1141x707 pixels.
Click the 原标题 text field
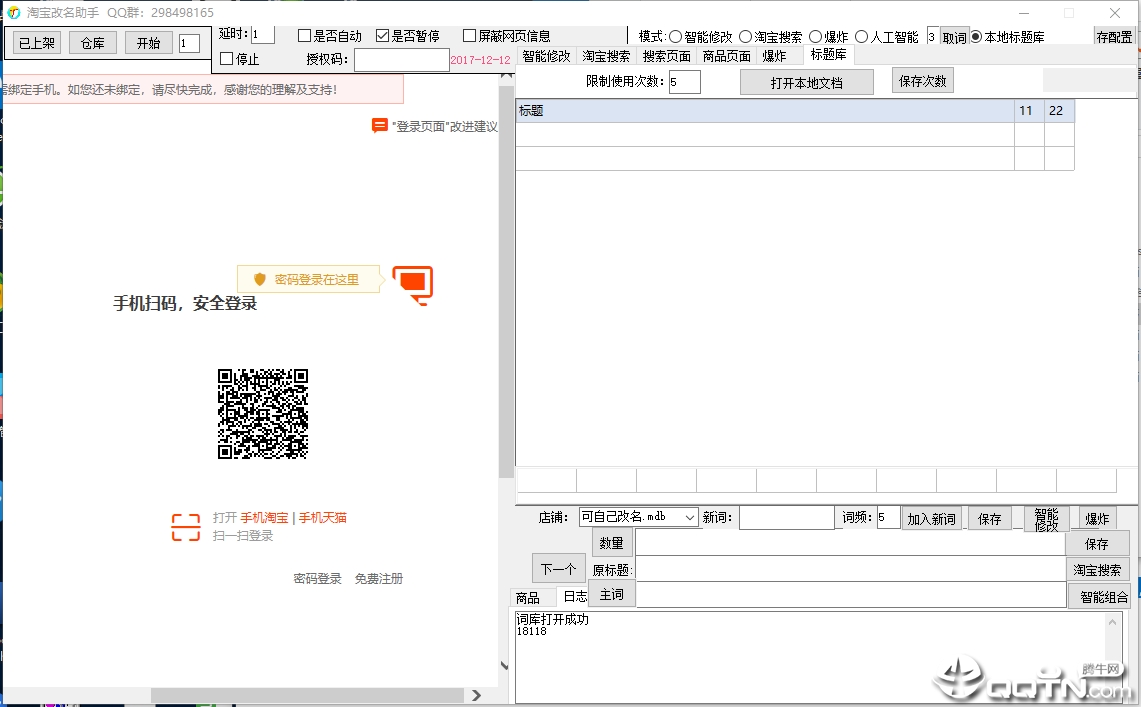click(851, 569)
